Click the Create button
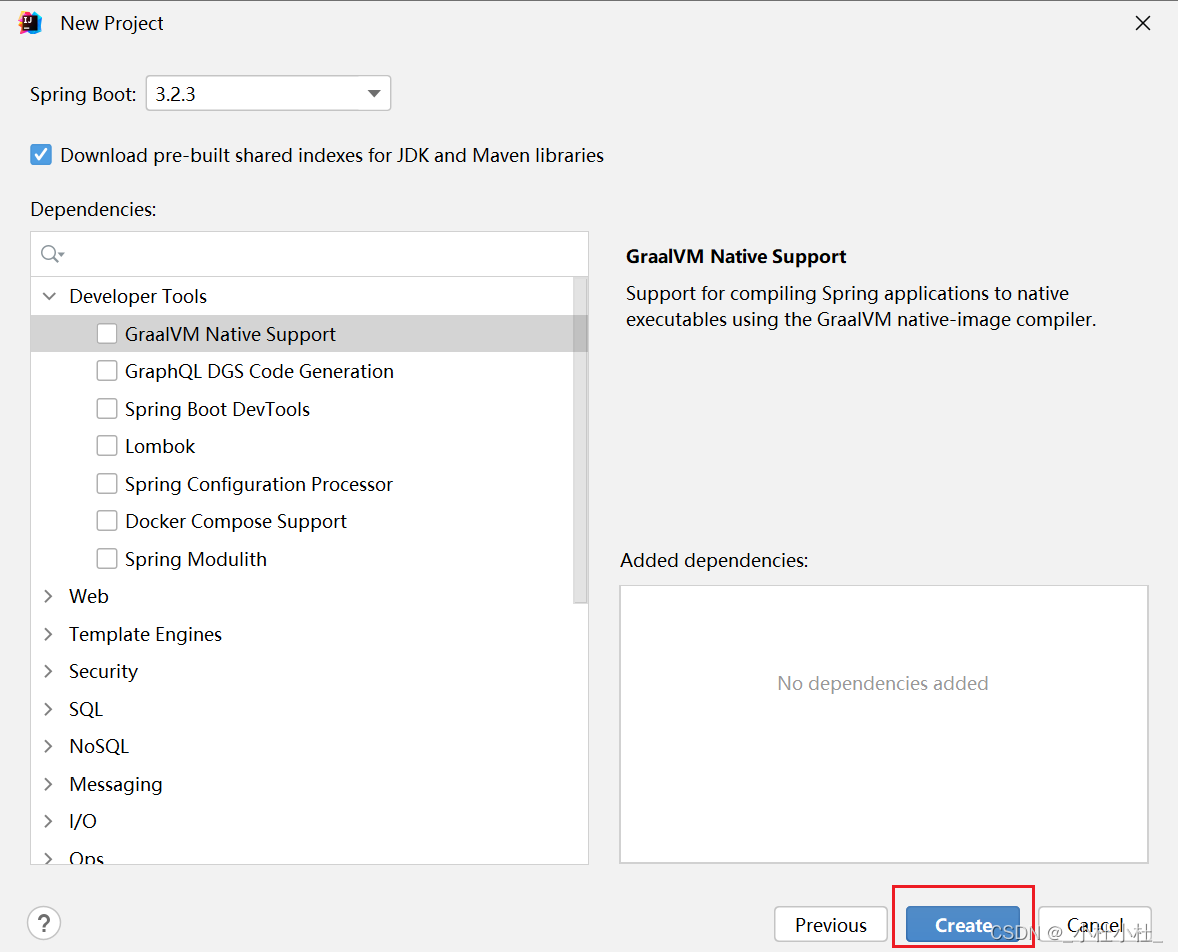The width and height of the screenshot is (1178, 952). pyautogui.click(x=962, y=924)
